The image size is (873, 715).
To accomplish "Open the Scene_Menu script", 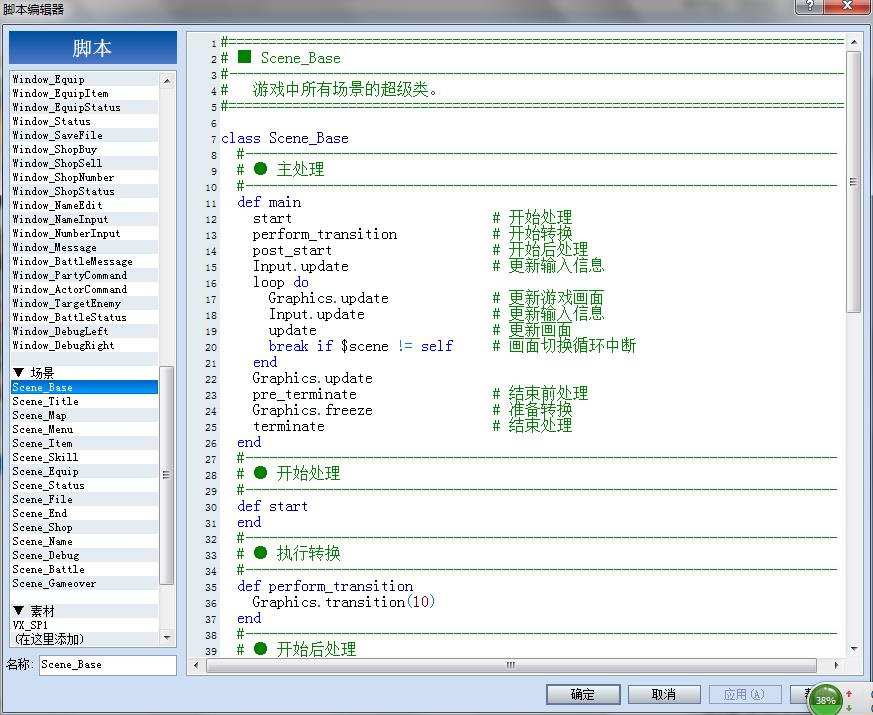I will [85, 429].
